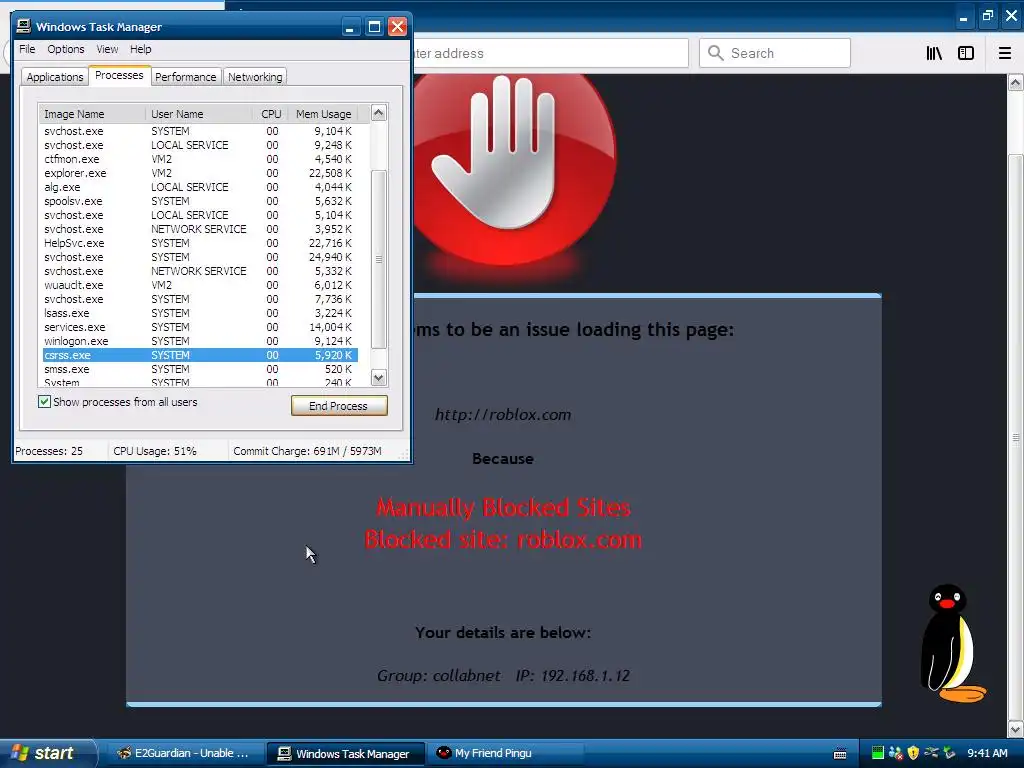Sort by the Image Name column header

[92, 114]
